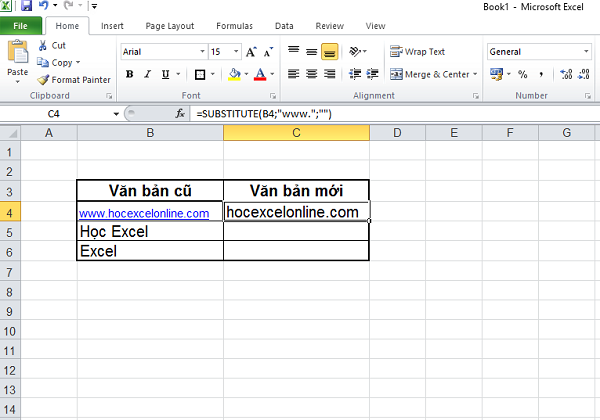Switch to the Insert tab
Screen dimensions: 600x420
112,26
